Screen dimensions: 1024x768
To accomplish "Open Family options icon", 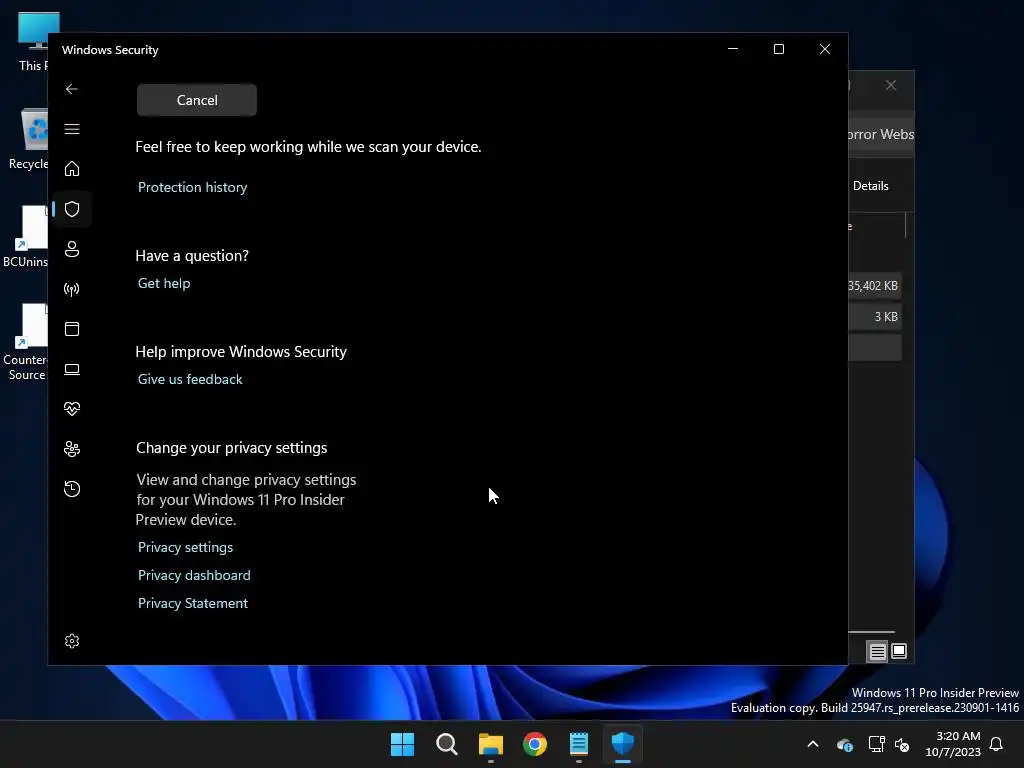I will [x=72, y=449].
